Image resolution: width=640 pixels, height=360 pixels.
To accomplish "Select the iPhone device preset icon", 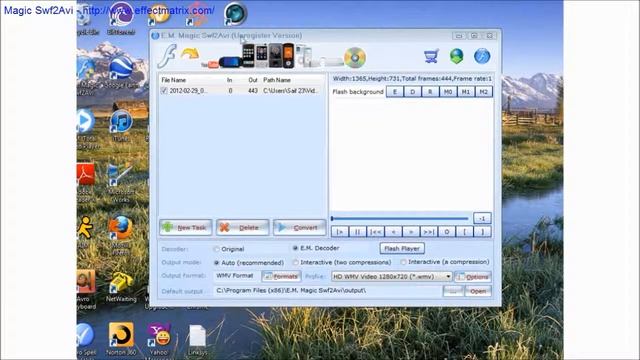I will click(x=248, y=56).
